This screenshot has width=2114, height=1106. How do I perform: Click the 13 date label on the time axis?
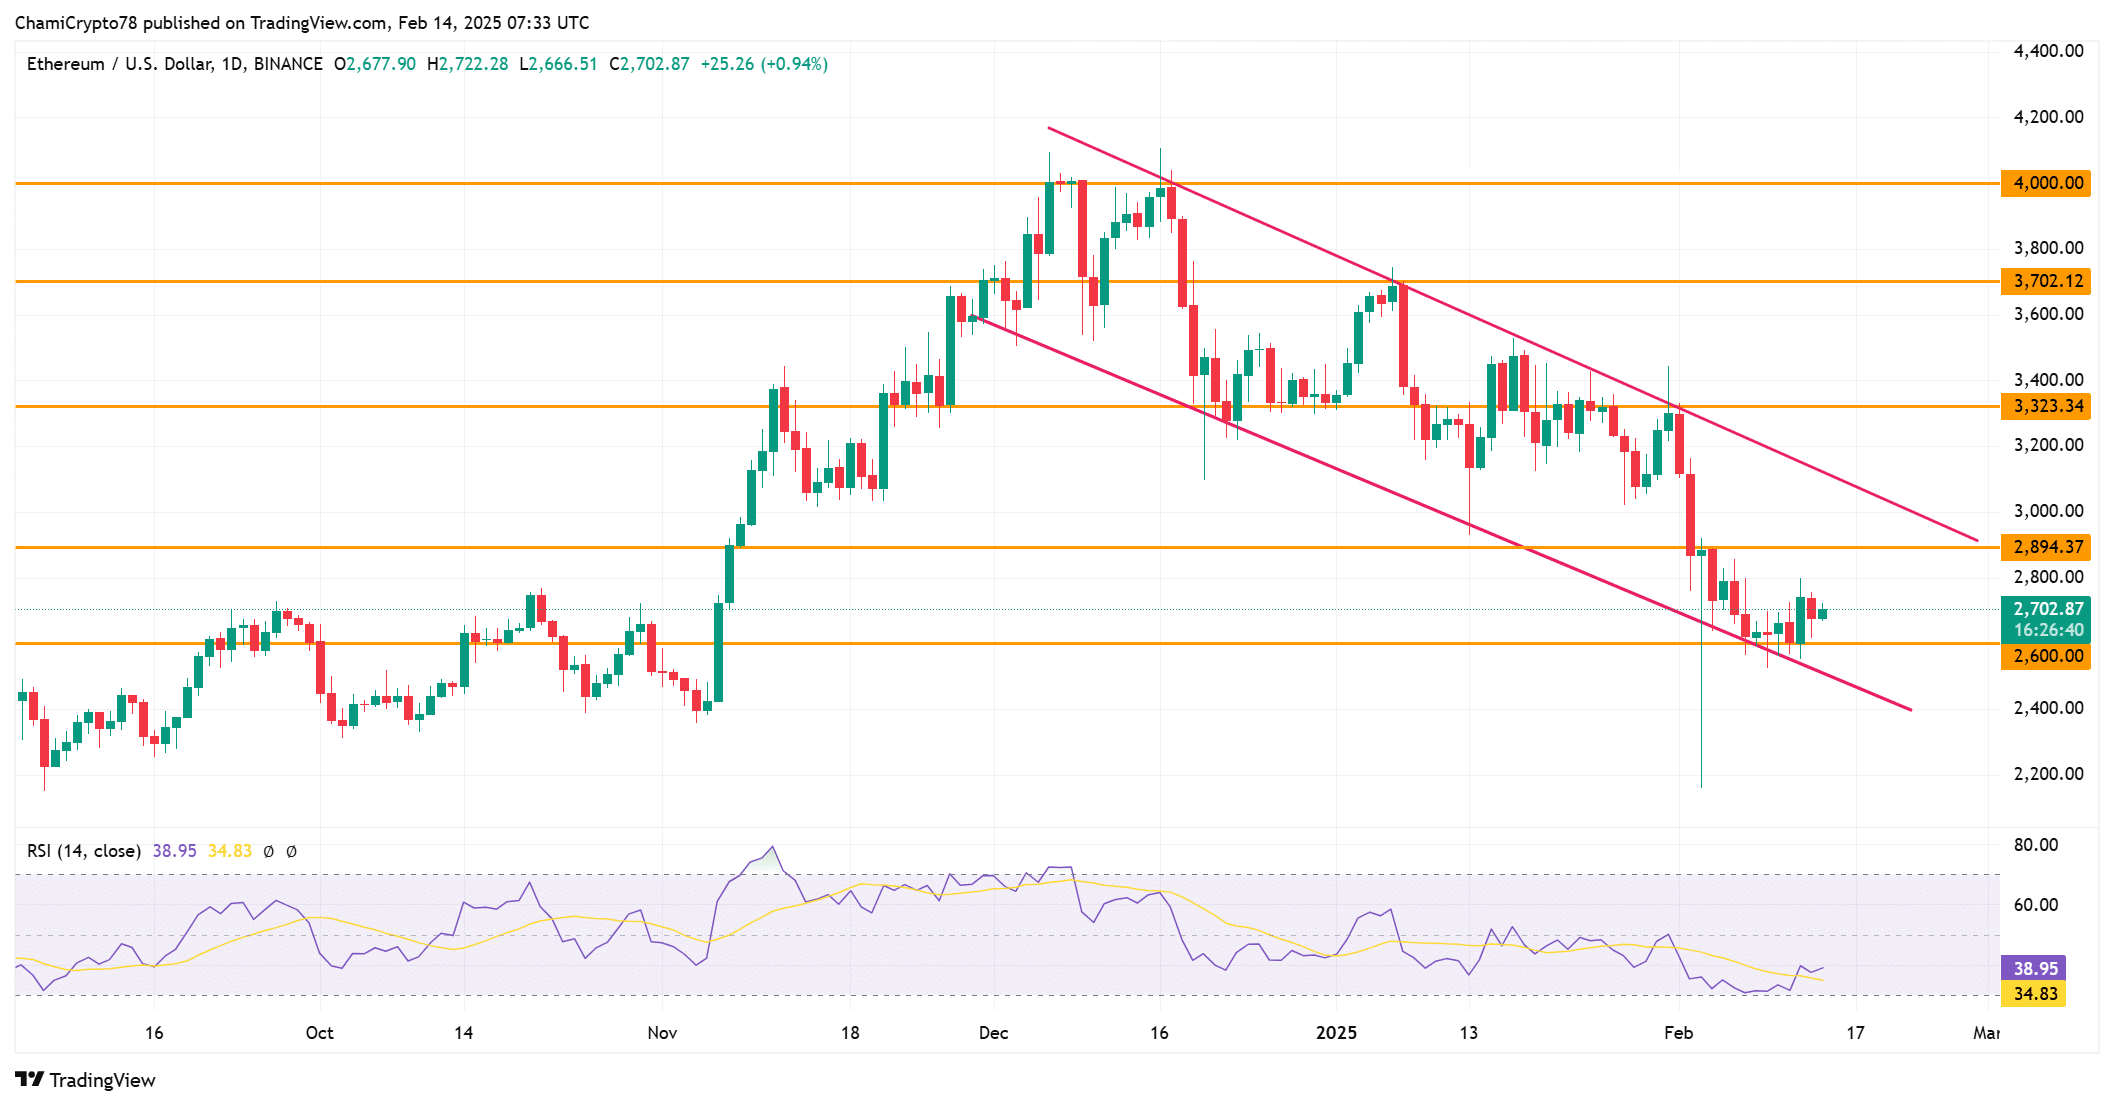click(x=1468, y=1033)
